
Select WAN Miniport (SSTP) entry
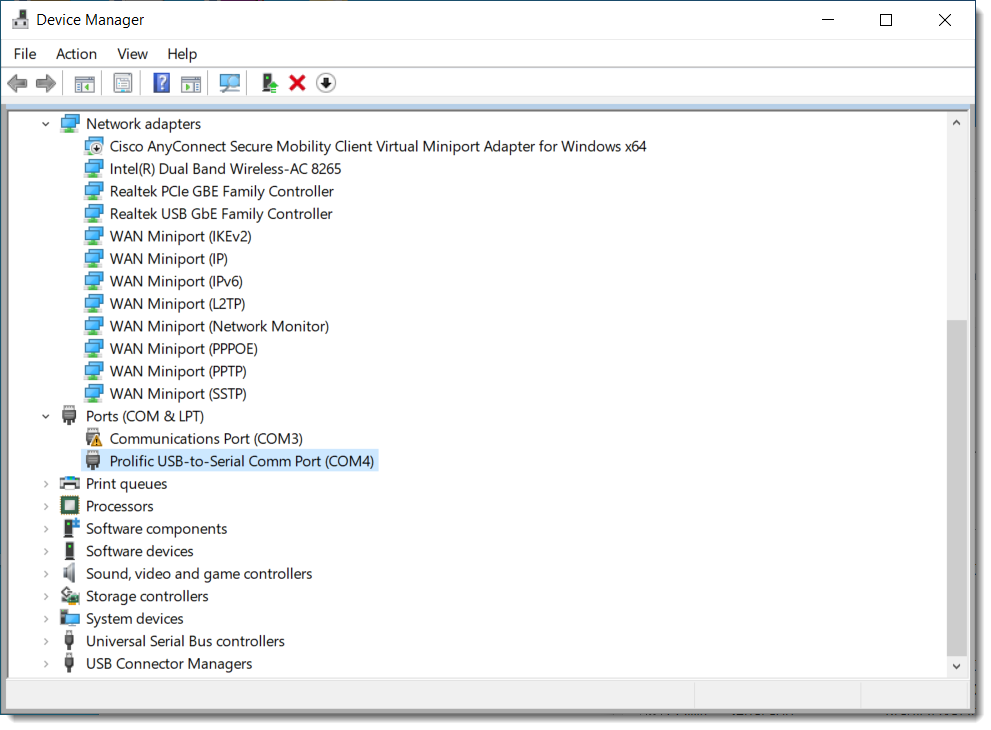pyautogui.click(x=178, y=394)
